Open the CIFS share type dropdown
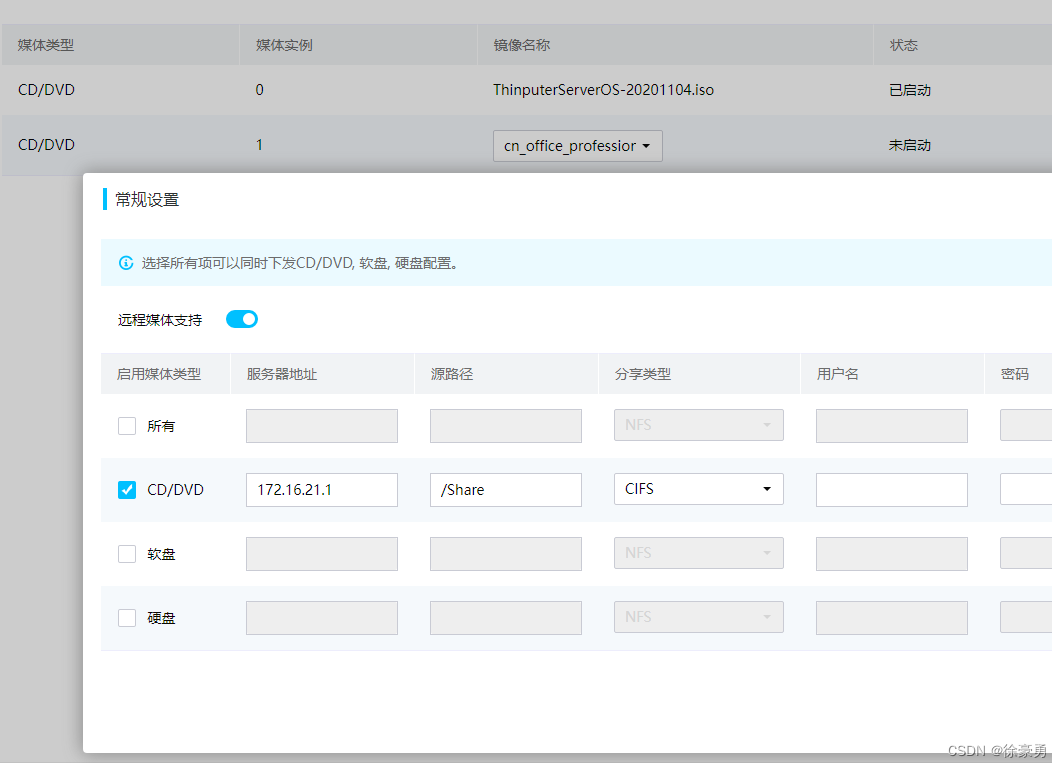The image size is (1062, 767). [698, 489]
